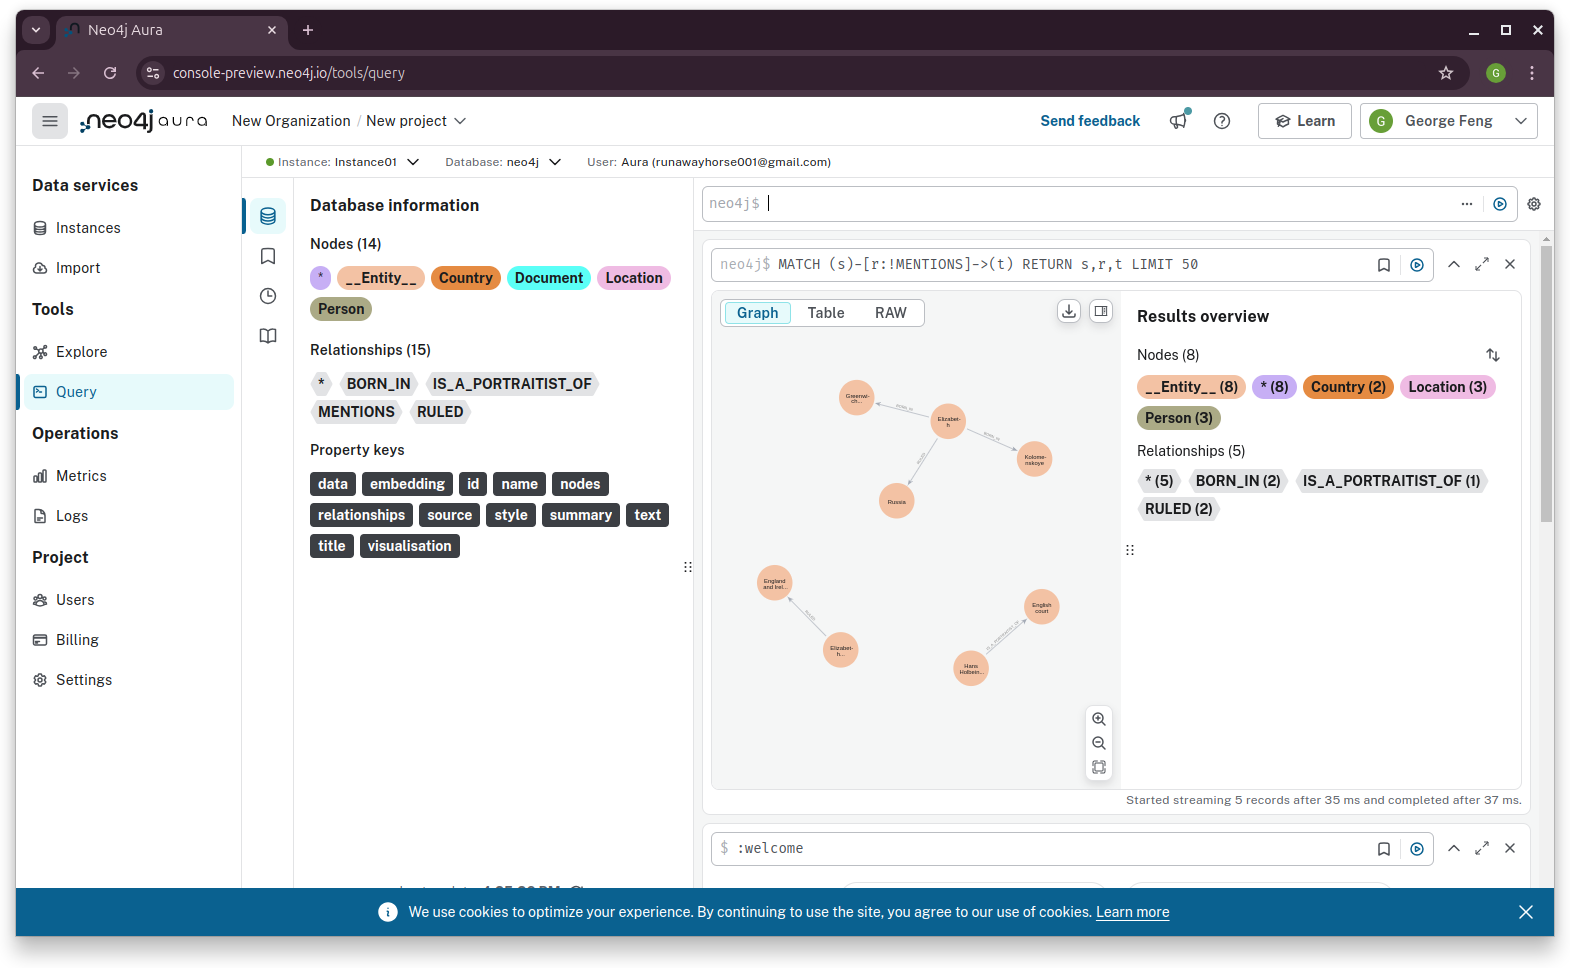Click the embedding property key
The image size is (1570, 968).
click(x=407, y=484)
